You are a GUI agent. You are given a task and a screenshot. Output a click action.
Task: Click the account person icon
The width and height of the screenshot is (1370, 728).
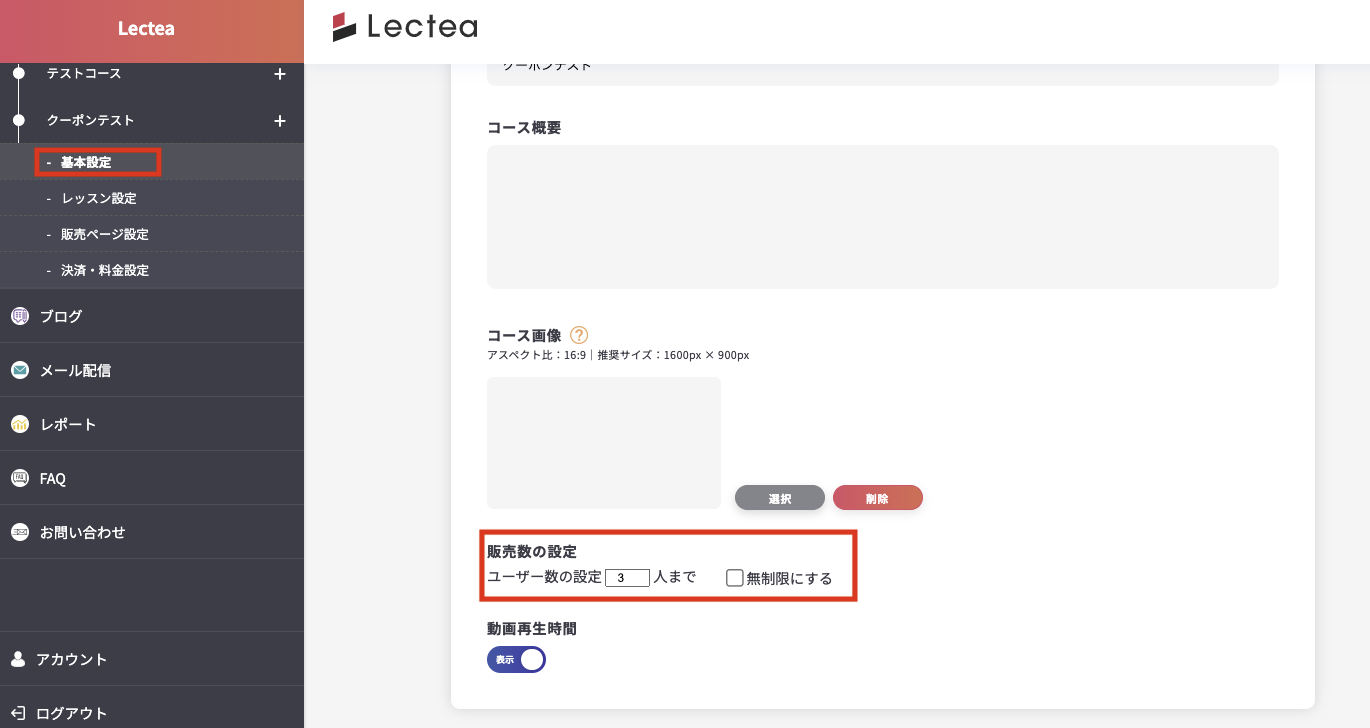[18, 659]
